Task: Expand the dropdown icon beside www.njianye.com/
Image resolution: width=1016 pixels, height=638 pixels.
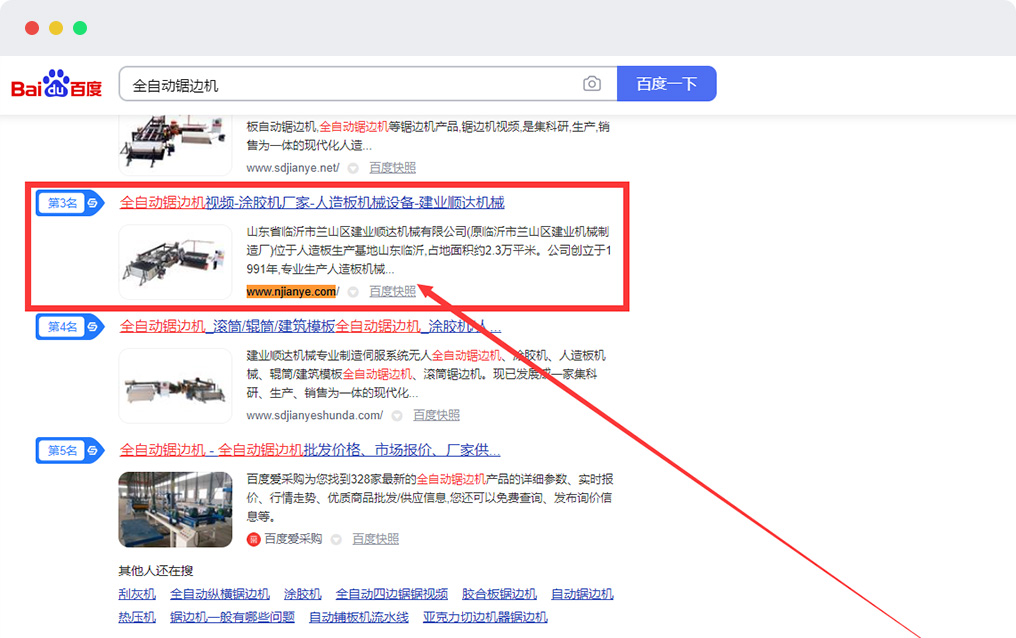Action: (353, 292)
